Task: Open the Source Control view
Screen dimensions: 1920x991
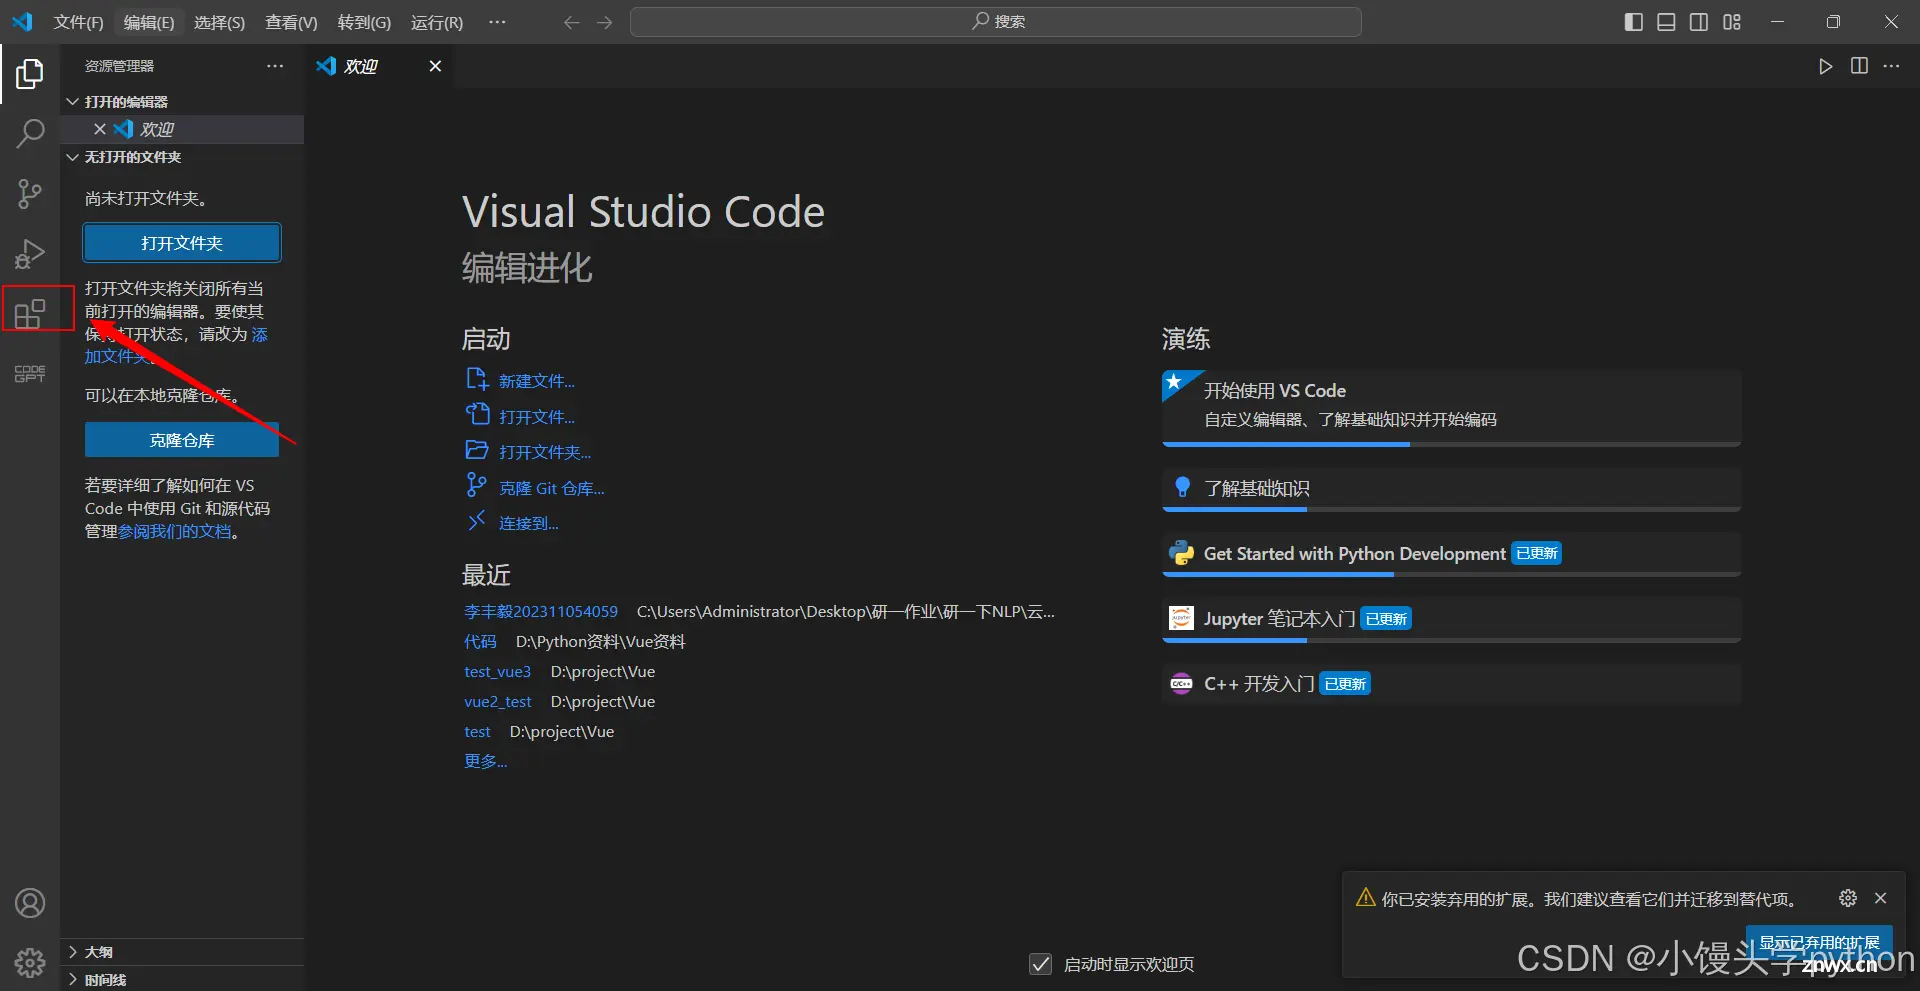Action: coord(30,194)
